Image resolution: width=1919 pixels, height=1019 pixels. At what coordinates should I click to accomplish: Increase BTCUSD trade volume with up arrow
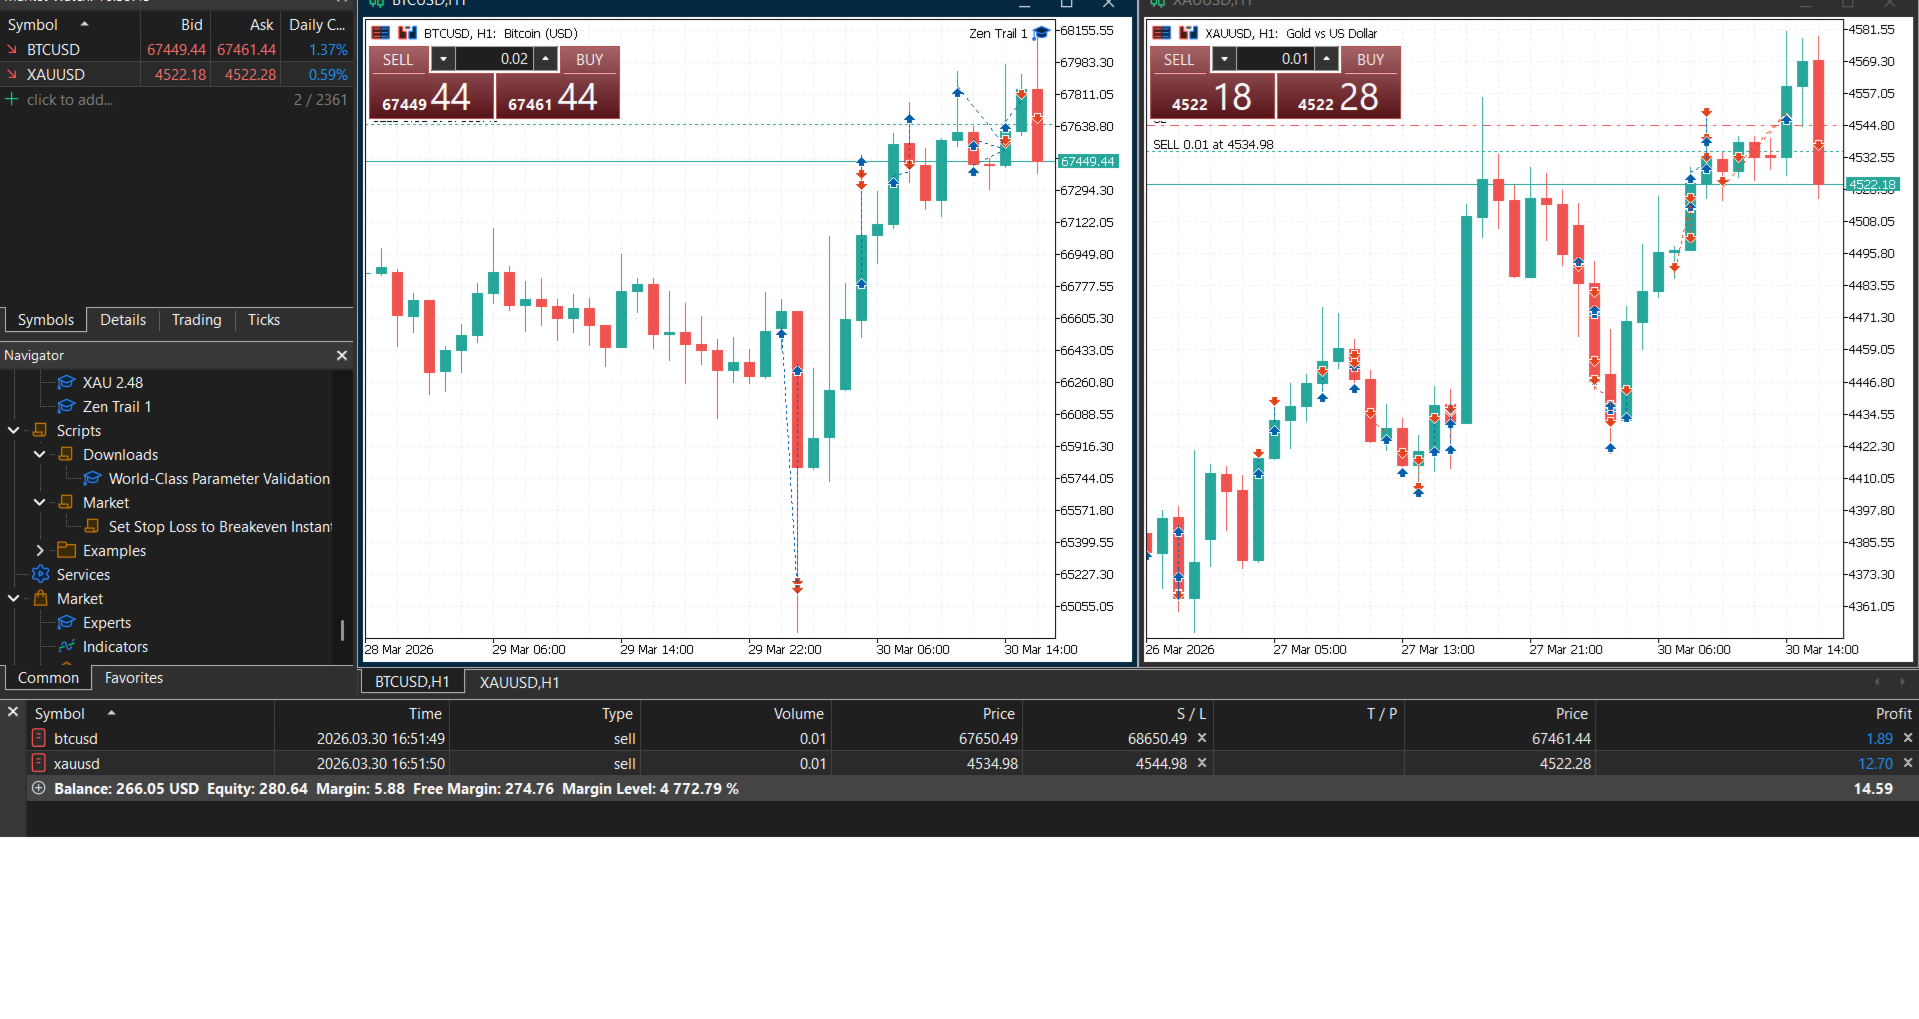point(546,59)
